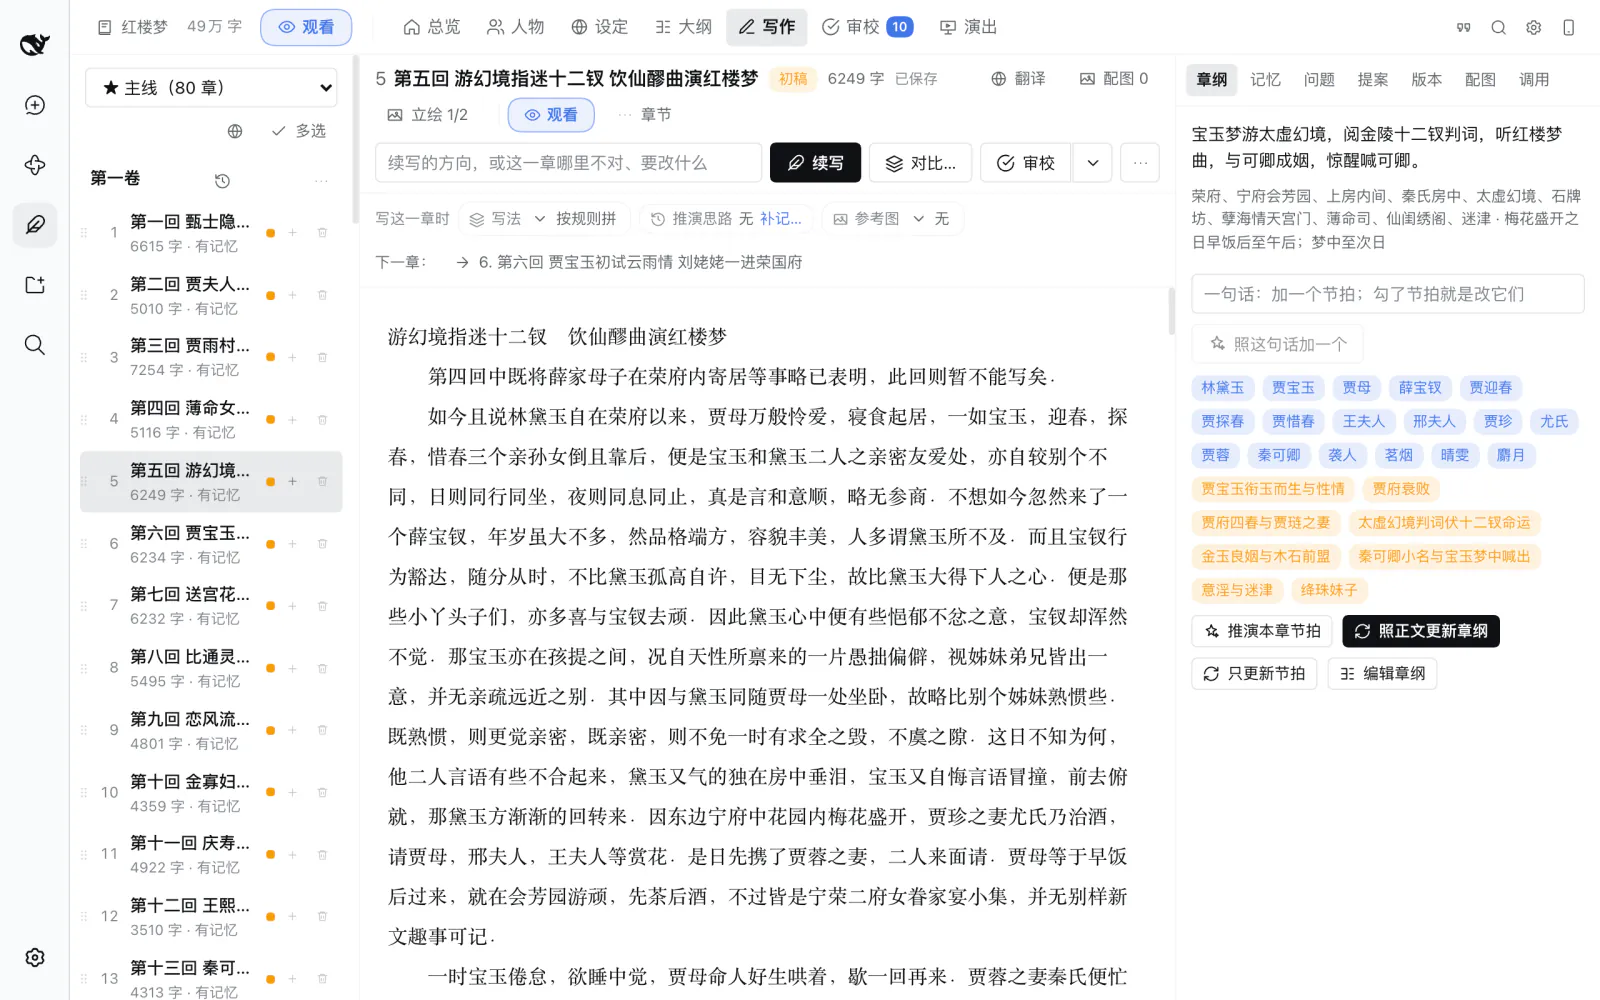
Task: Click 推演本章节拍 button
Action: point(1262,631)
